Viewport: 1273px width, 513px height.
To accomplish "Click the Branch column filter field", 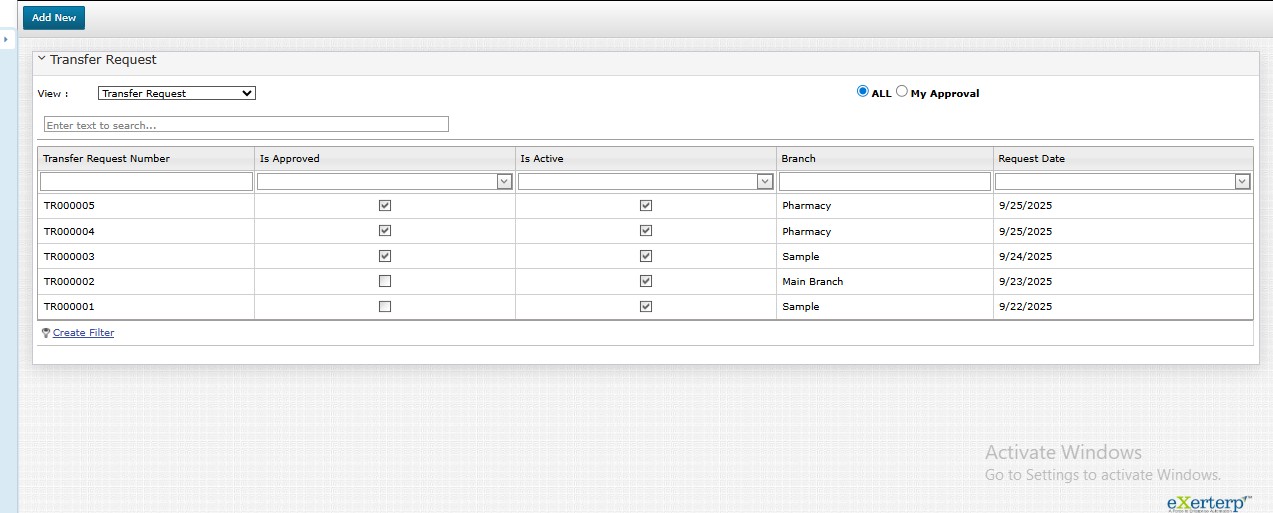I will tap(884, 182).
